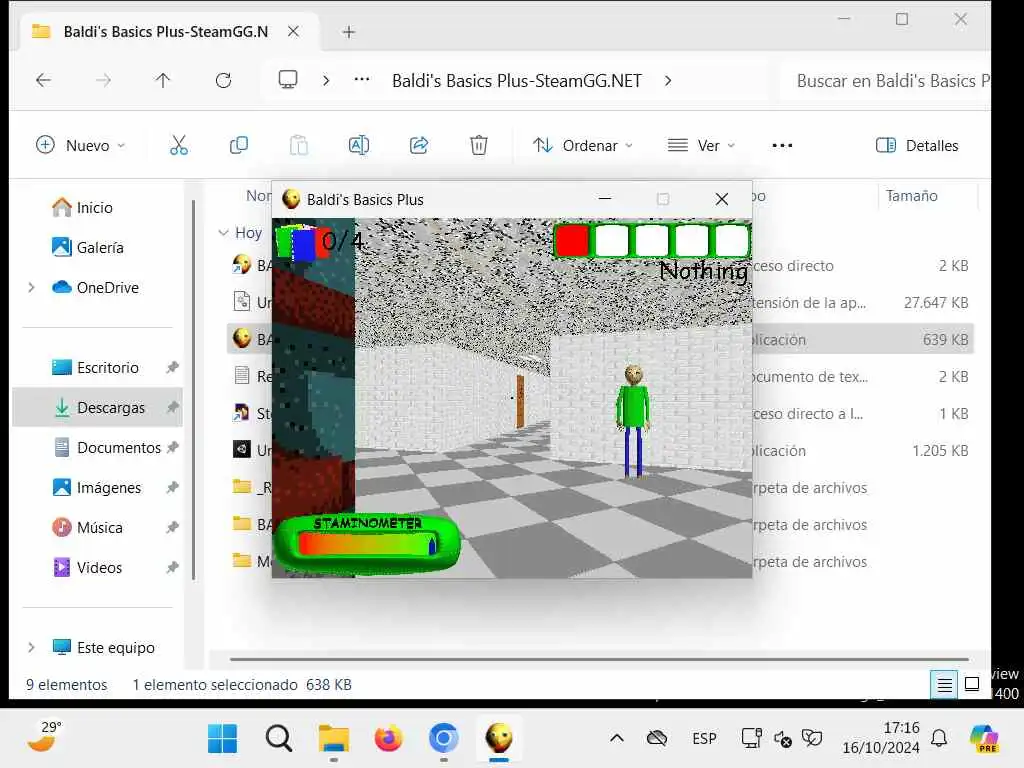The height and width of the screenshot is (768, 1024).
Task: Open the Nuevo dropdown
Action: (80, 145)
